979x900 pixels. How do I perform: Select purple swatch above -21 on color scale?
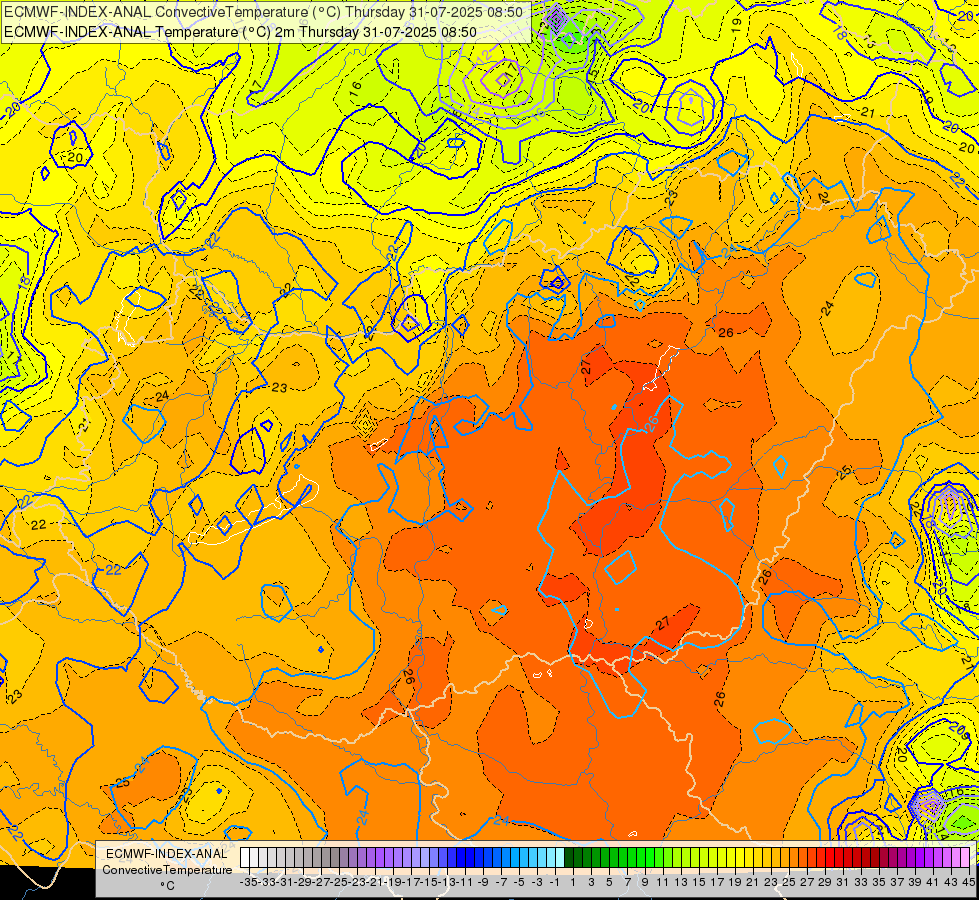[x=371, y=857]
